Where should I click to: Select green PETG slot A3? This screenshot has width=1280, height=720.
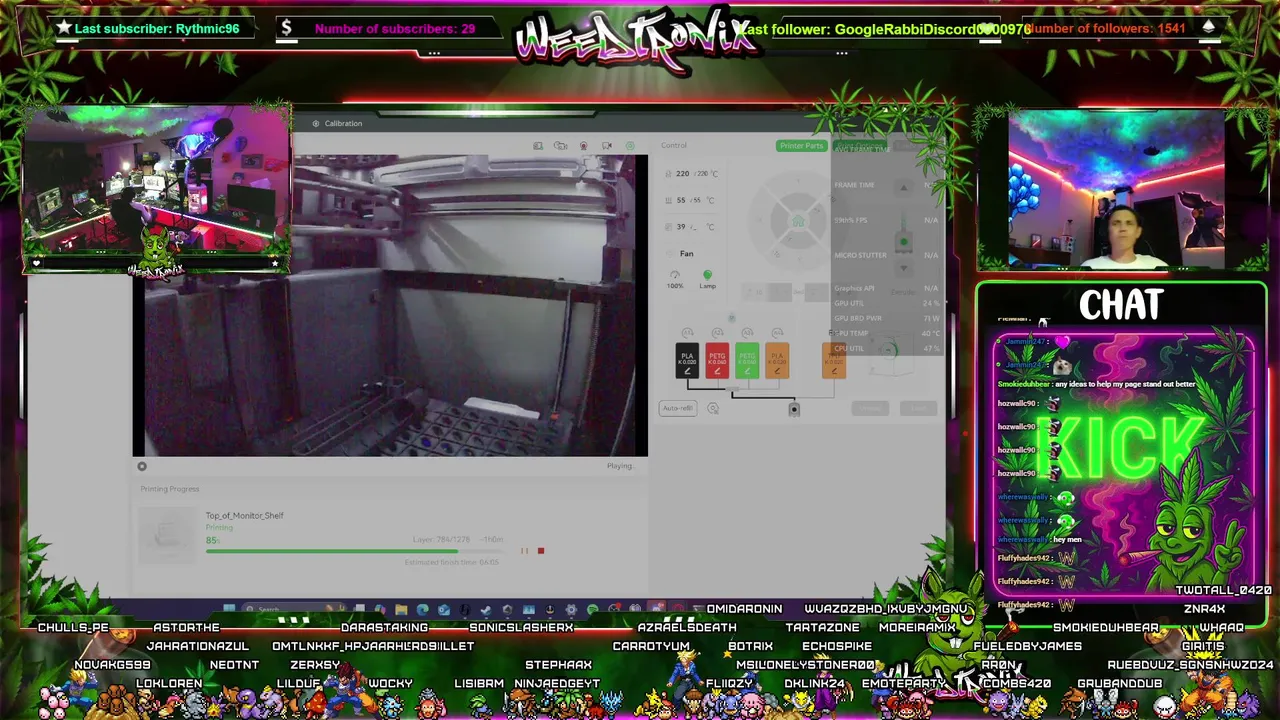[747, 361]
